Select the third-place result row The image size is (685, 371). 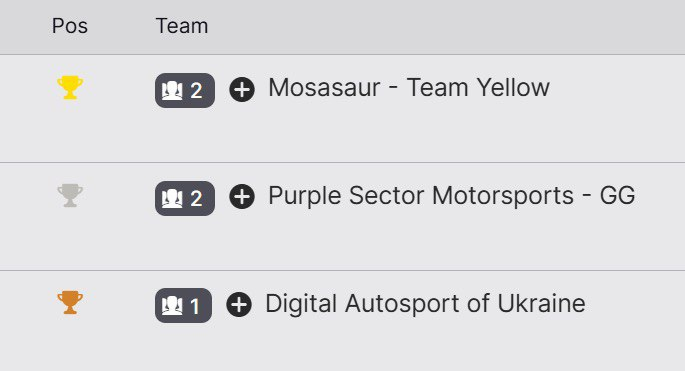click(342, 321)
